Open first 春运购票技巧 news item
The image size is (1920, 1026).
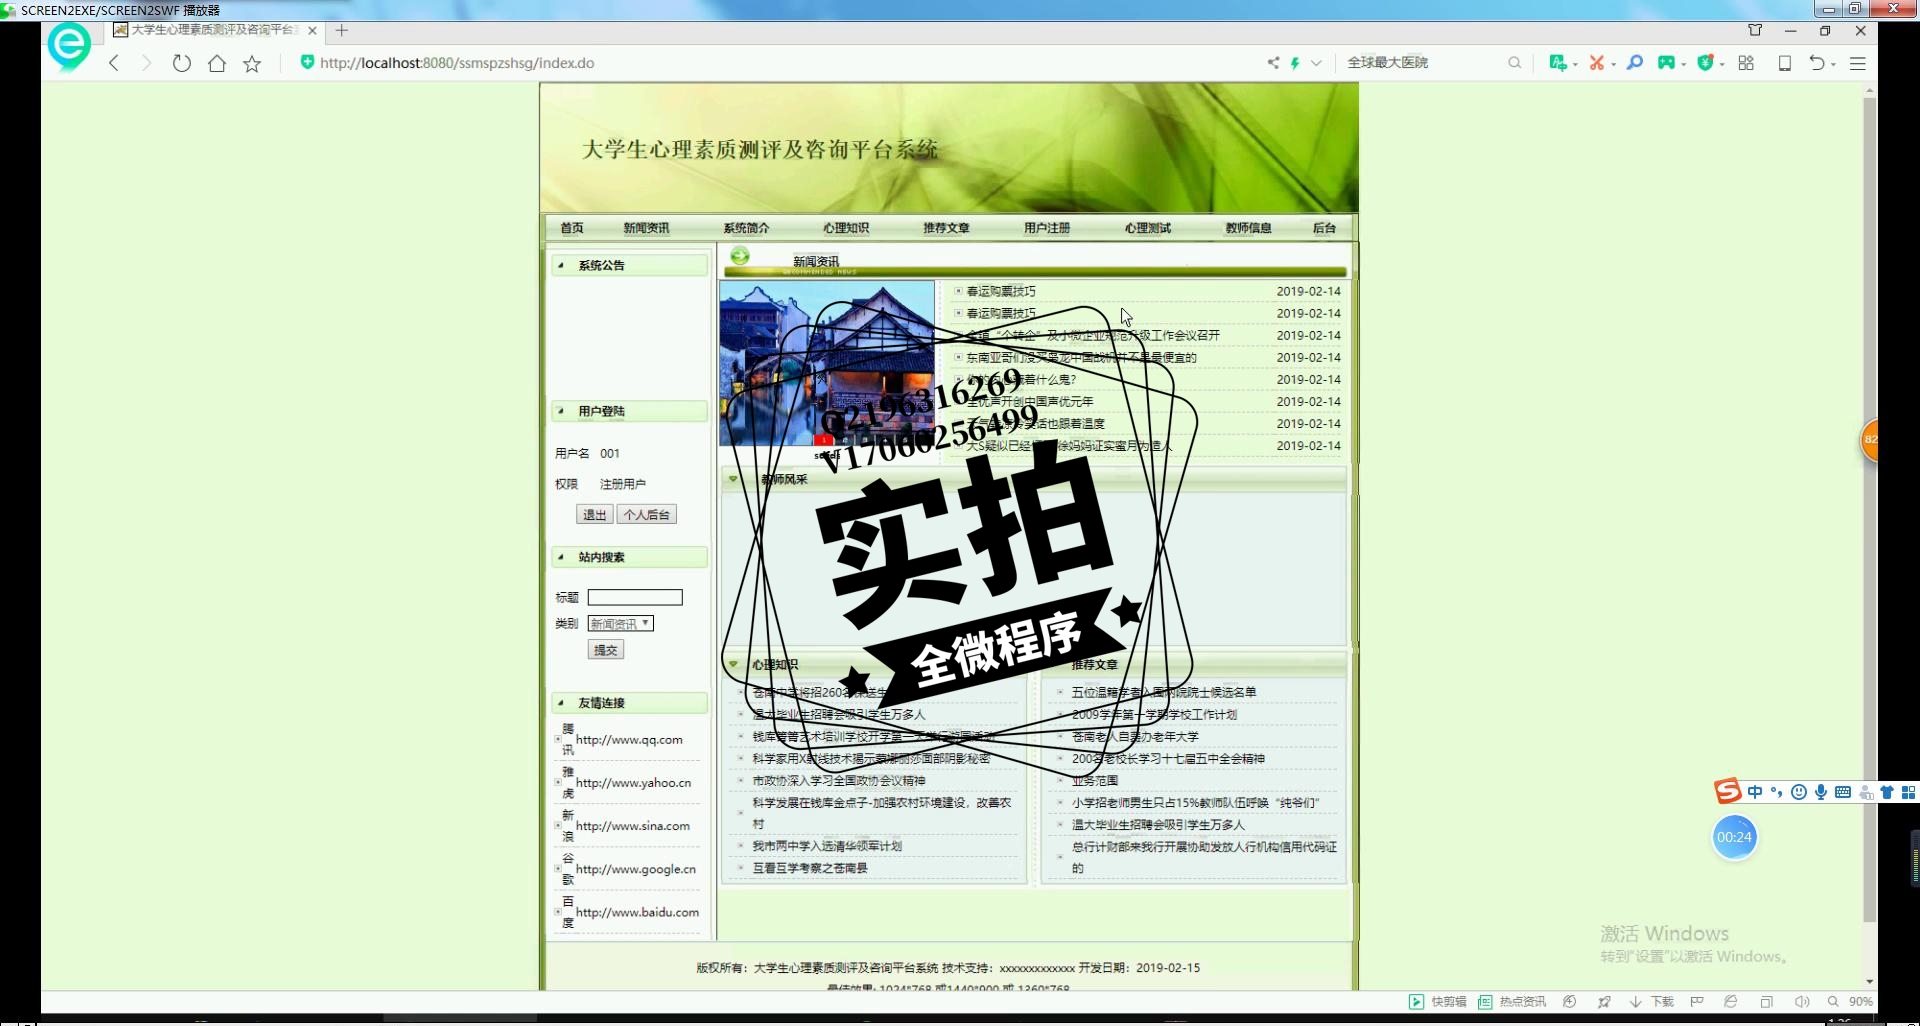point(1001,291)
